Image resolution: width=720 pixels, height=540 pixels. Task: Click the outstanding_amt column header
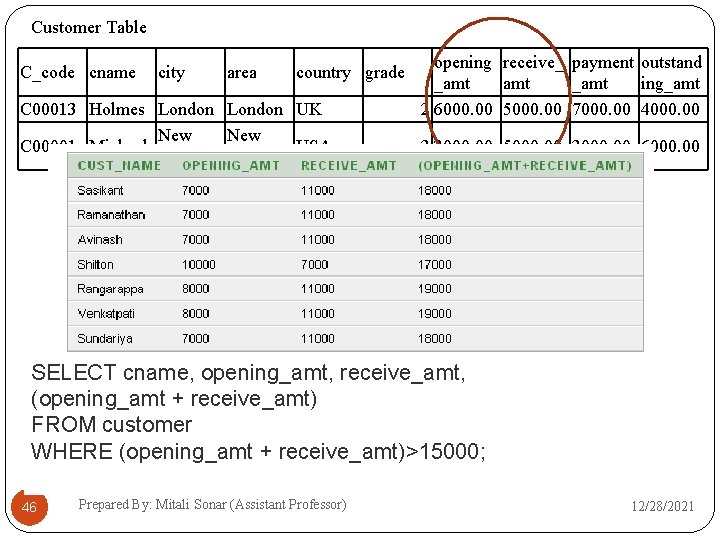671,73
